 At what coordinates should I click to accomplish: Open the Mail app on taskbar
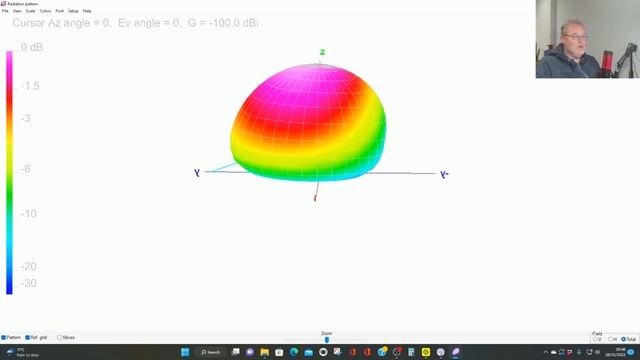pyautogui.click(x=309, y=352)
